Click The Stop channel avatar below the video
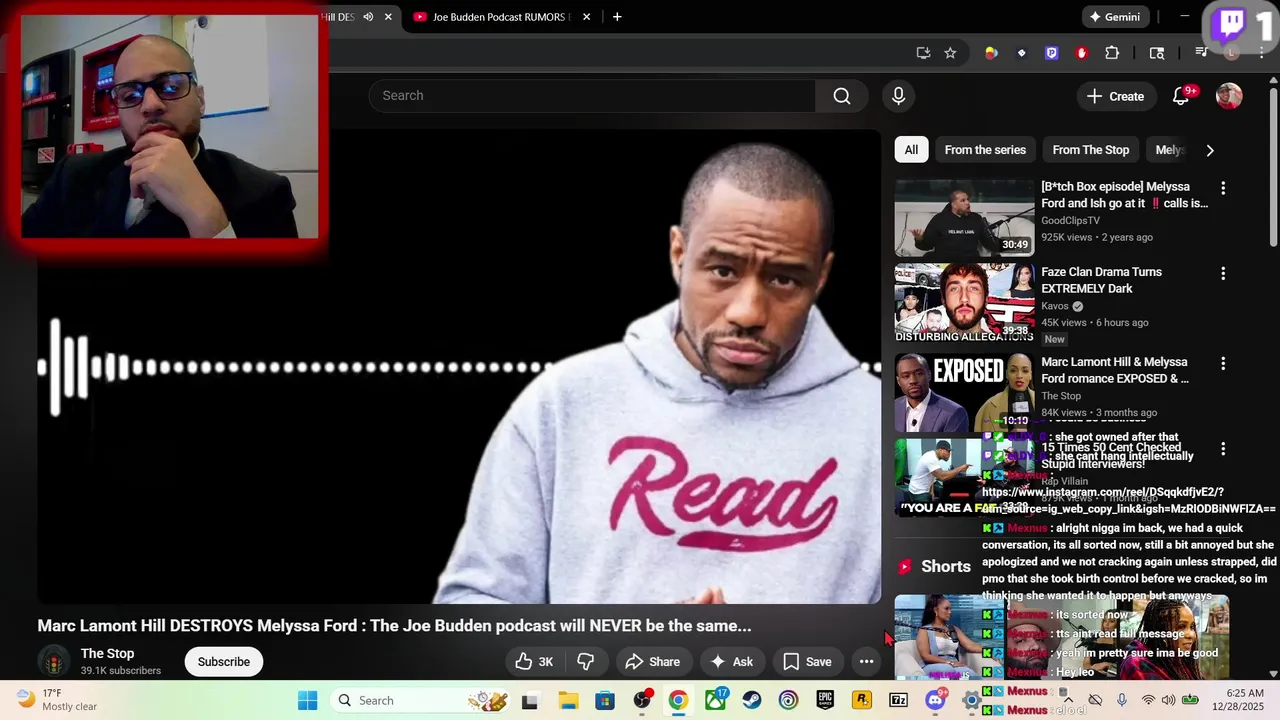Viewport: 1280px width, 720px height. [x=53, y=661]
